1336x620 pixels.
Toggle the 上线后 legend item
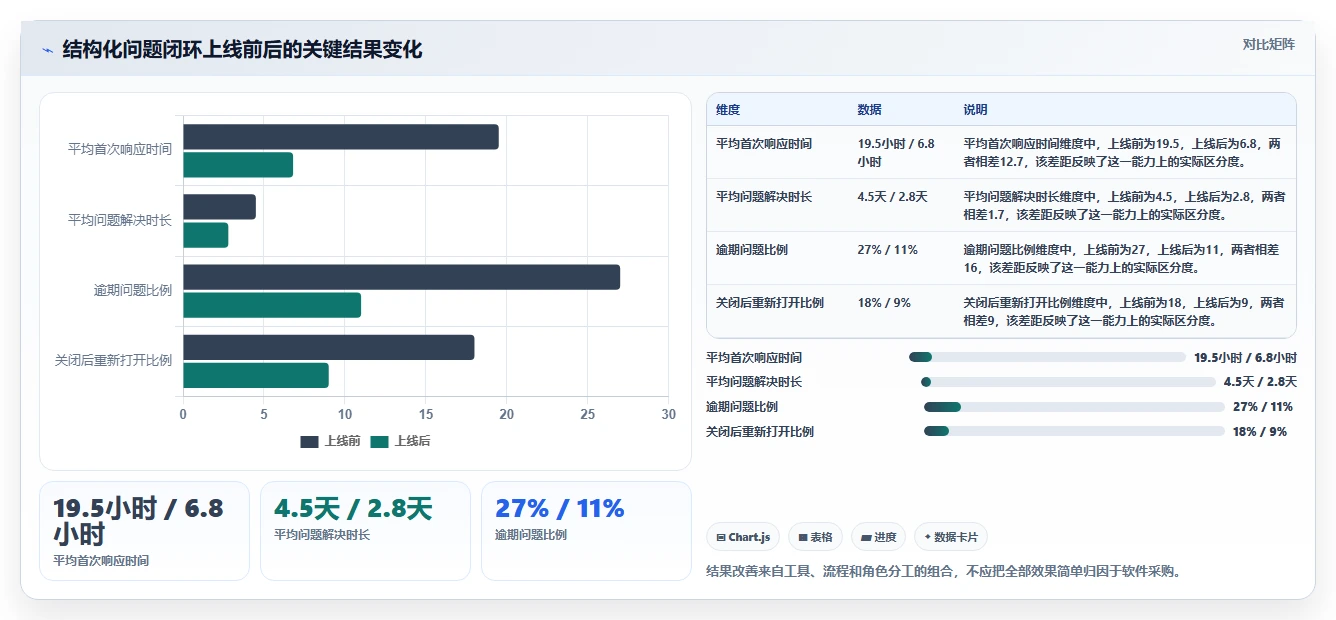pos(400,441)
